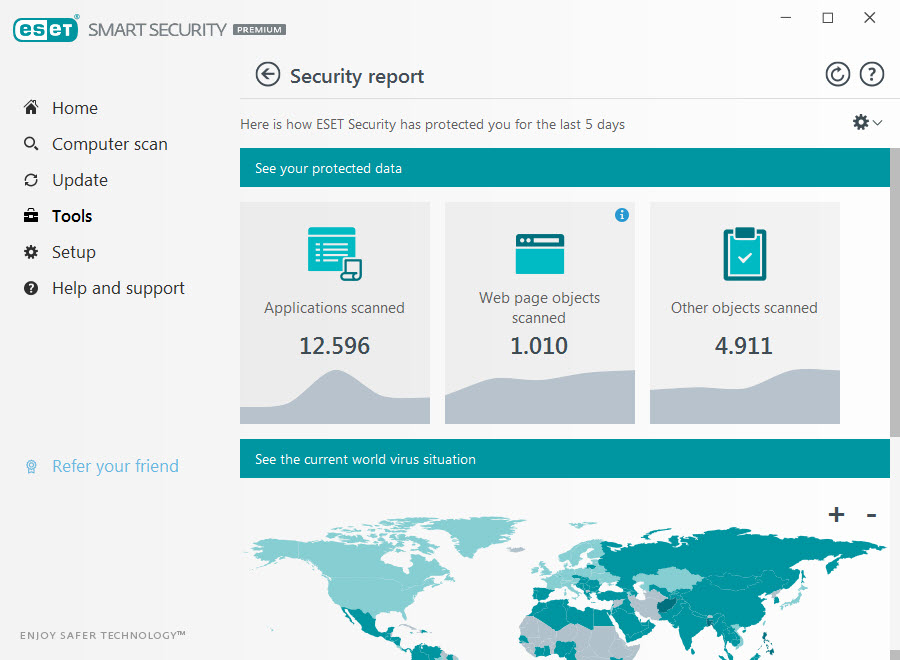Click the Help and support icon
This screenshot has width=900, height=660.
[x=31, y=288]
